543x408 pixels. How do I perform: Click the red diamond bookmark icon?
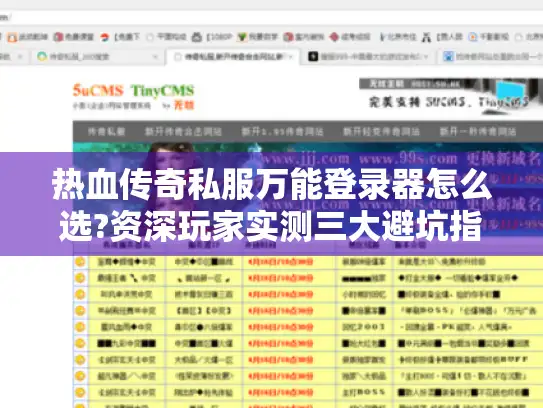(x=334, y=37)
